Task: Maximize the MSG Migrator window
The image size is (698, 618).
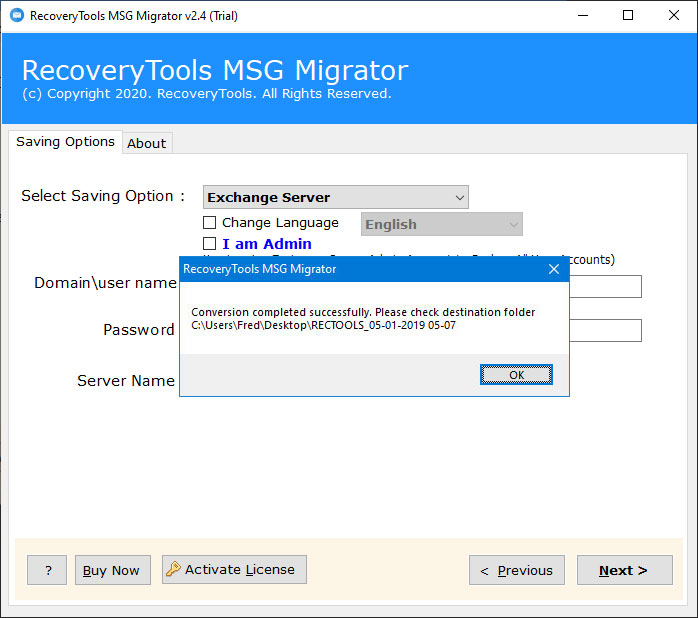Action: coord(628,16)
